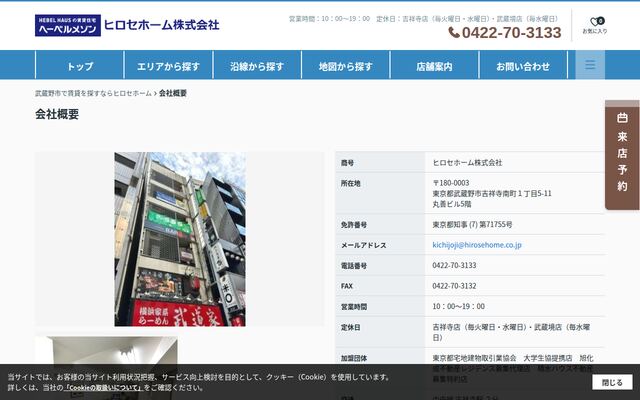Open the hamburger menu icon
The height and width of the screenshot is (400, 640).
[590, 64]
